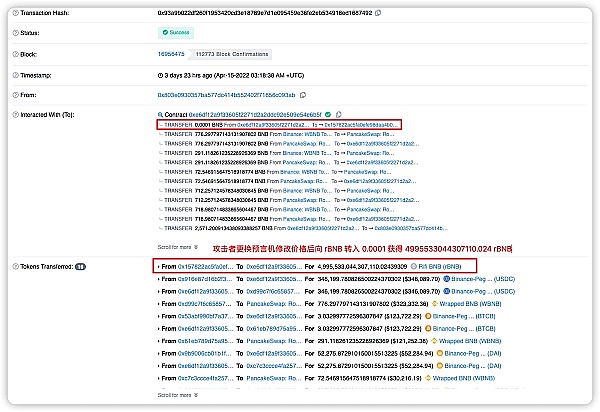
Task: Click the verified contract green checkmark
Action: (328, 114)
